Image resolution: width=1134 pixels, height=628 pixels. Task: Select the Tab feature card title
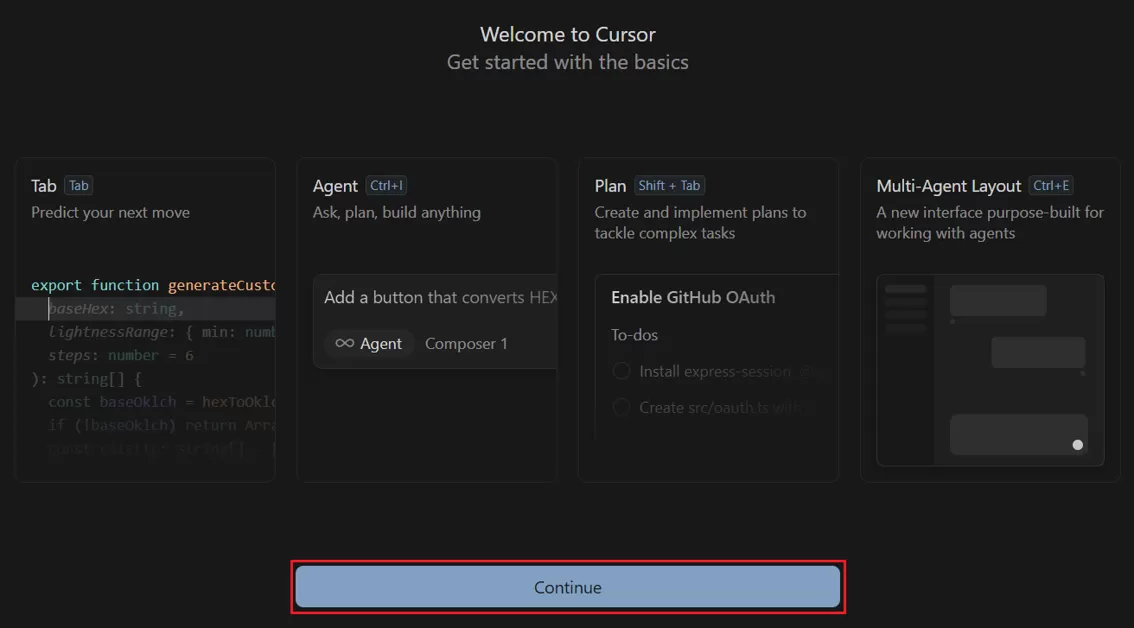point(44,186)
